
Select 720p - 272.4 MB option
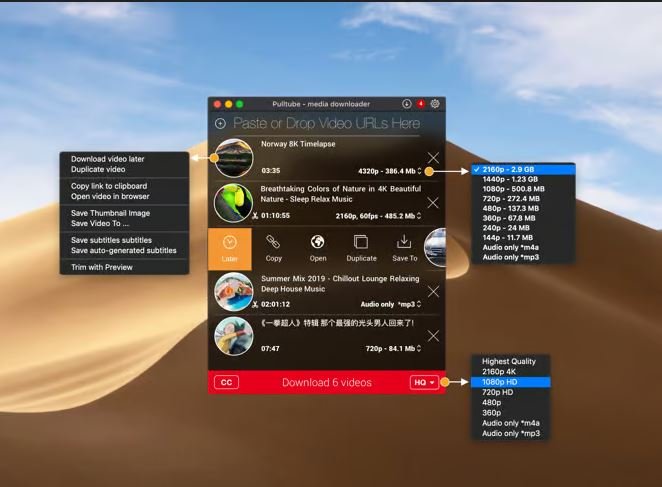pos(523,199)
